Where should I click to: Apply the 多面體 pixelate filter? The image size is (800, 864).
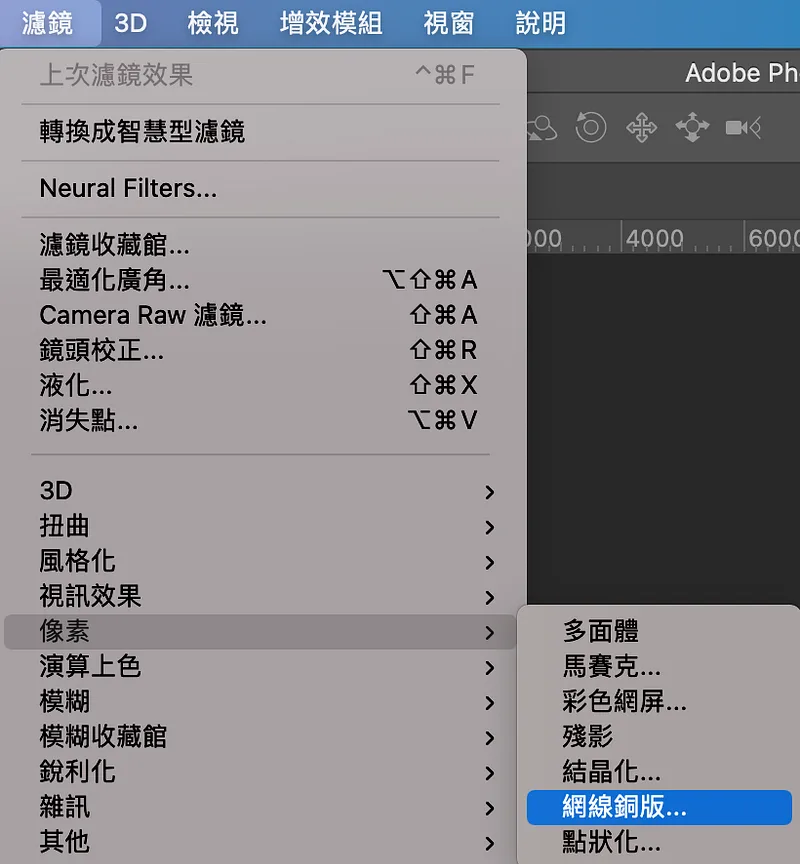coord(659,631)
